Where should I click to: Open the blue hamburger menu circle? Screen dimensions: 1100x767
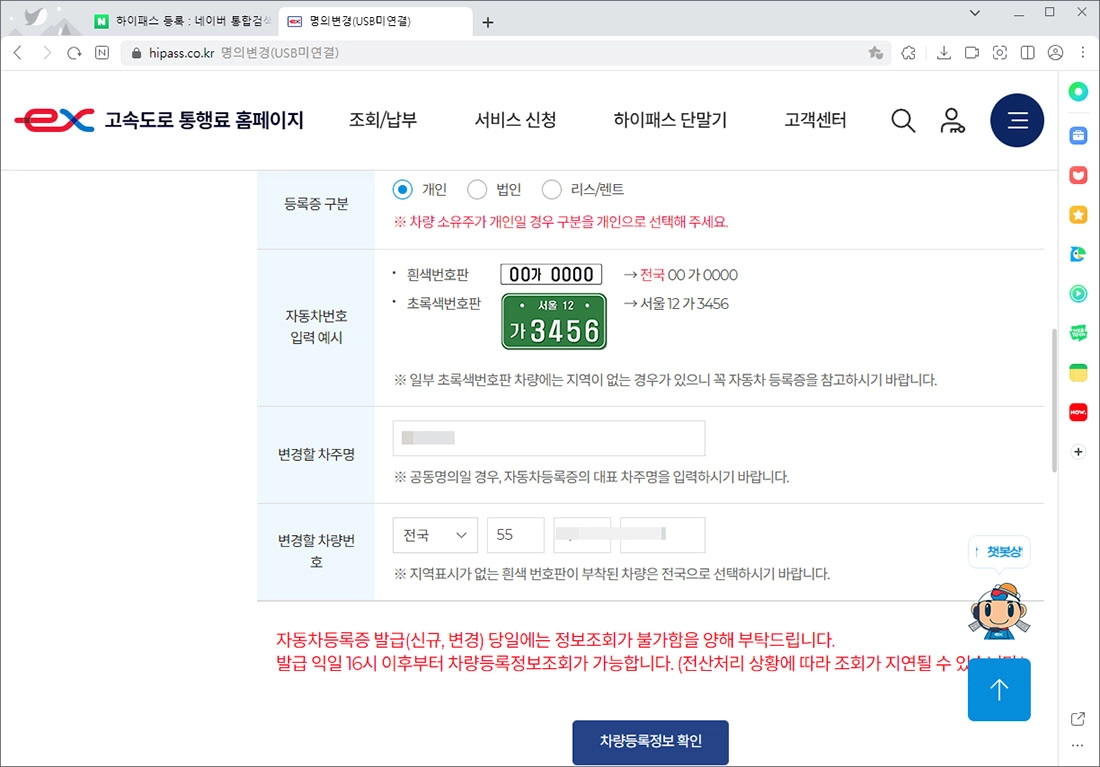[x=1017, y=120]
